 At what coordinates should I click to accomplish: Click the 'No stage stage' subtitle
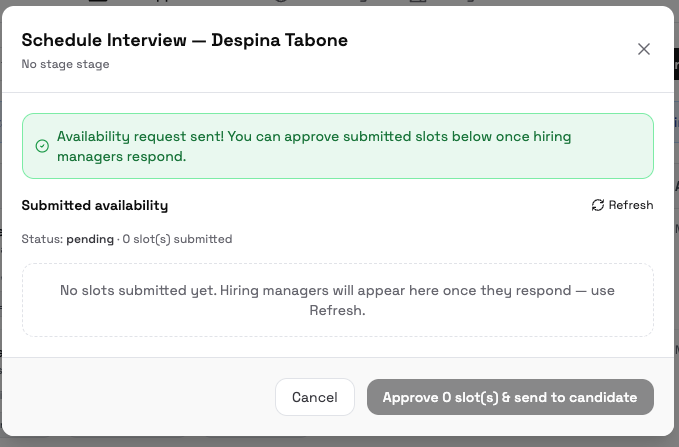65,64
